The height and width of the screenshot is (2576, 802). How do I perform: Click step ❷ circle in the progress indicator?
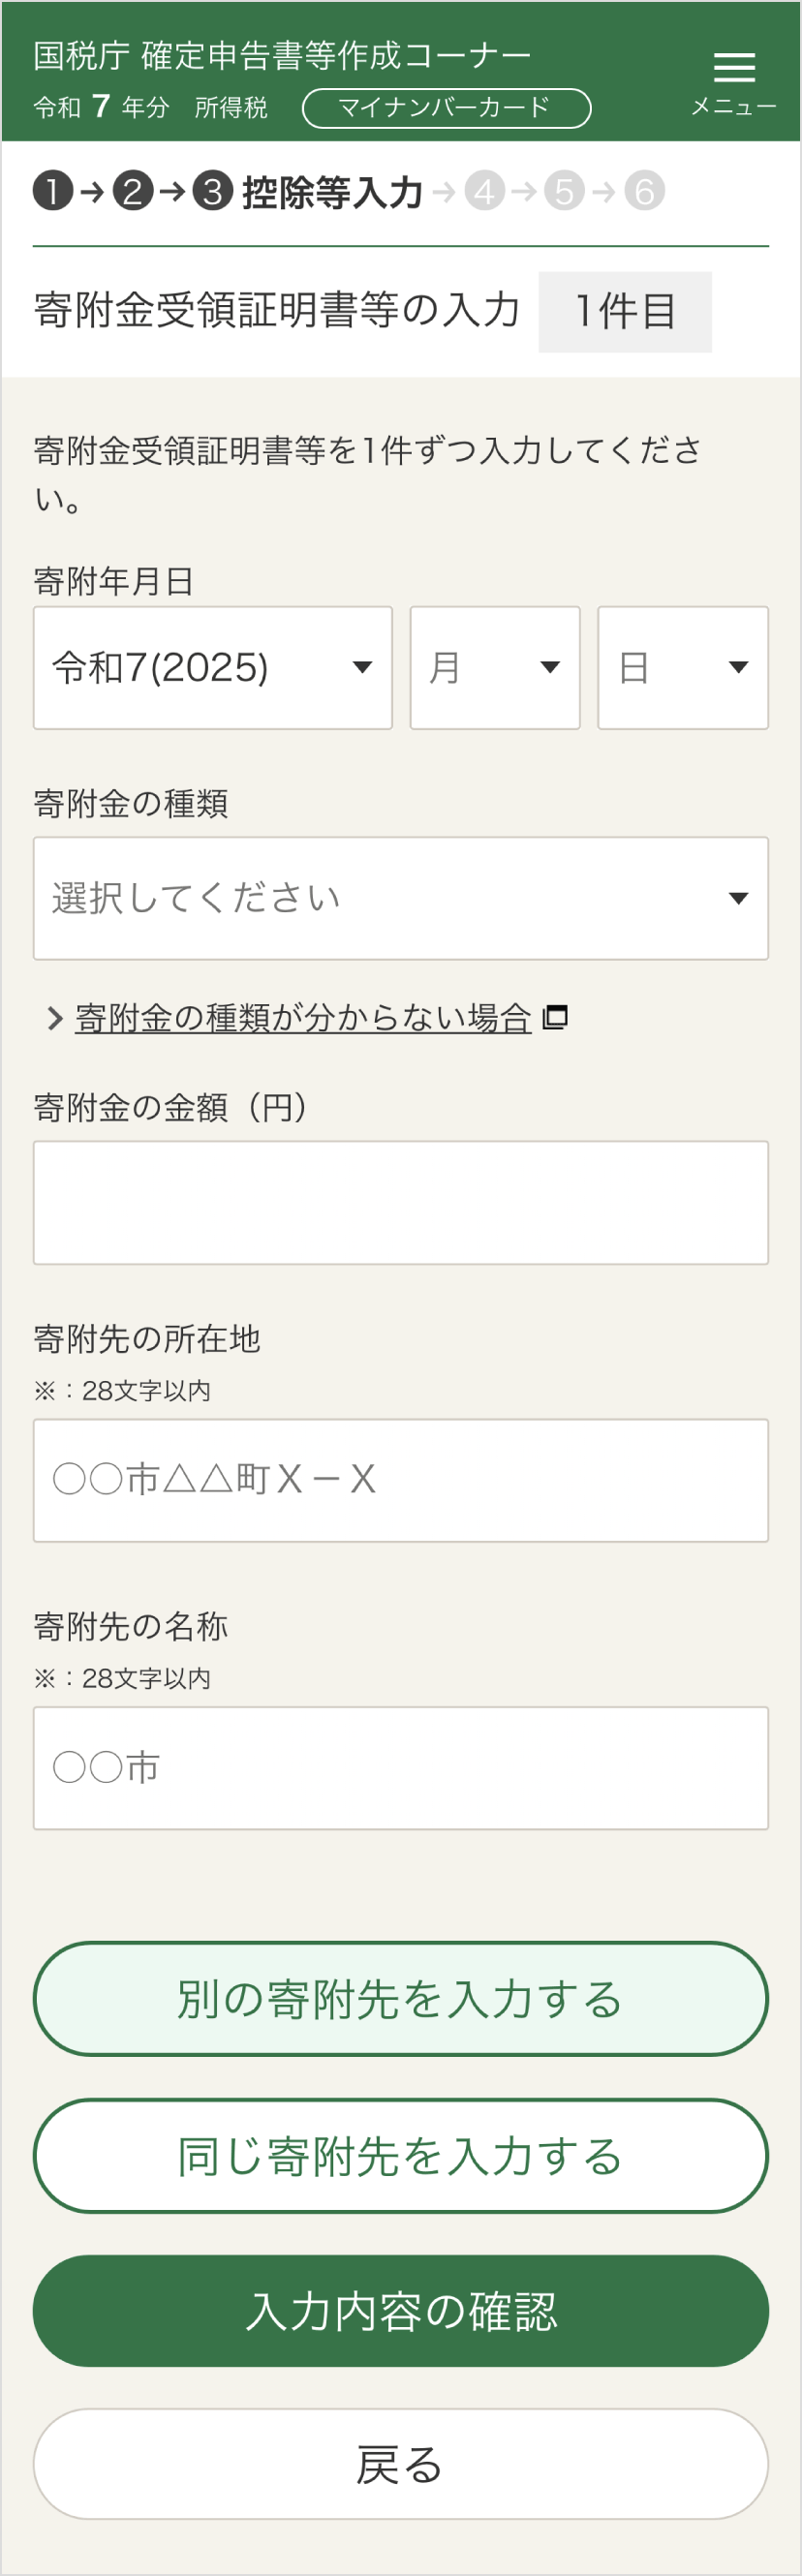130,190
